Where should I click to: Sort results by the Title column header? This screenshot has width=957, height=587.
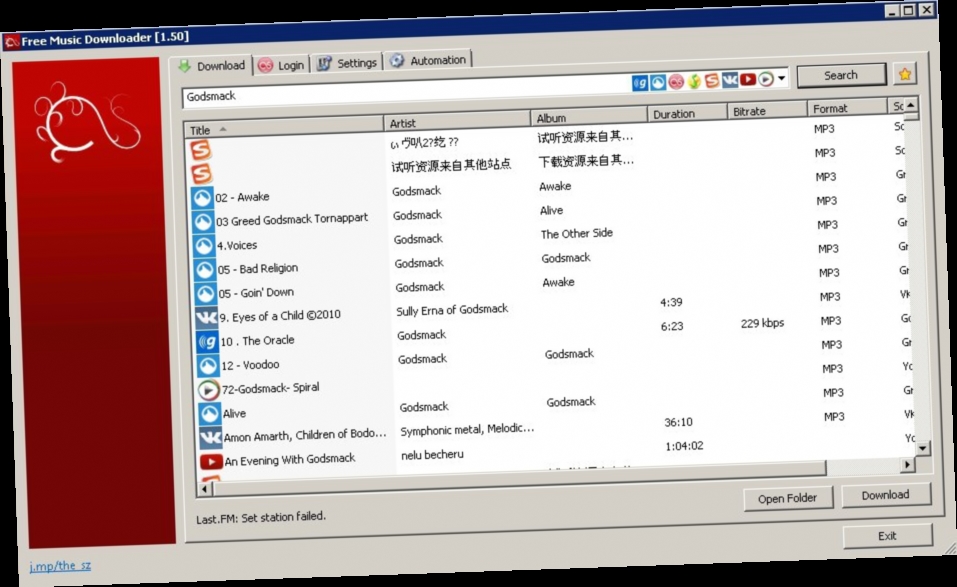click(284, 127)
